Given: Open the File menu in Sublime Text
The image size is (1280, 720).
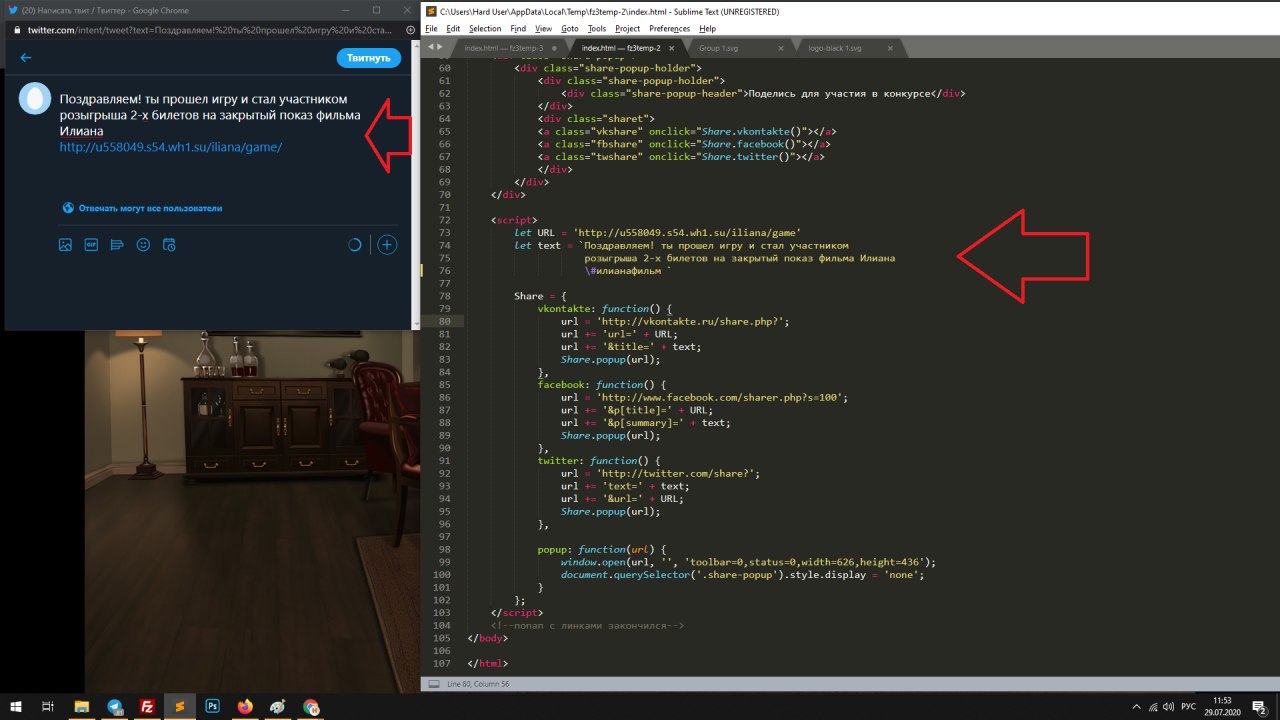Looking at the screenshot, I should pos(431,29).
